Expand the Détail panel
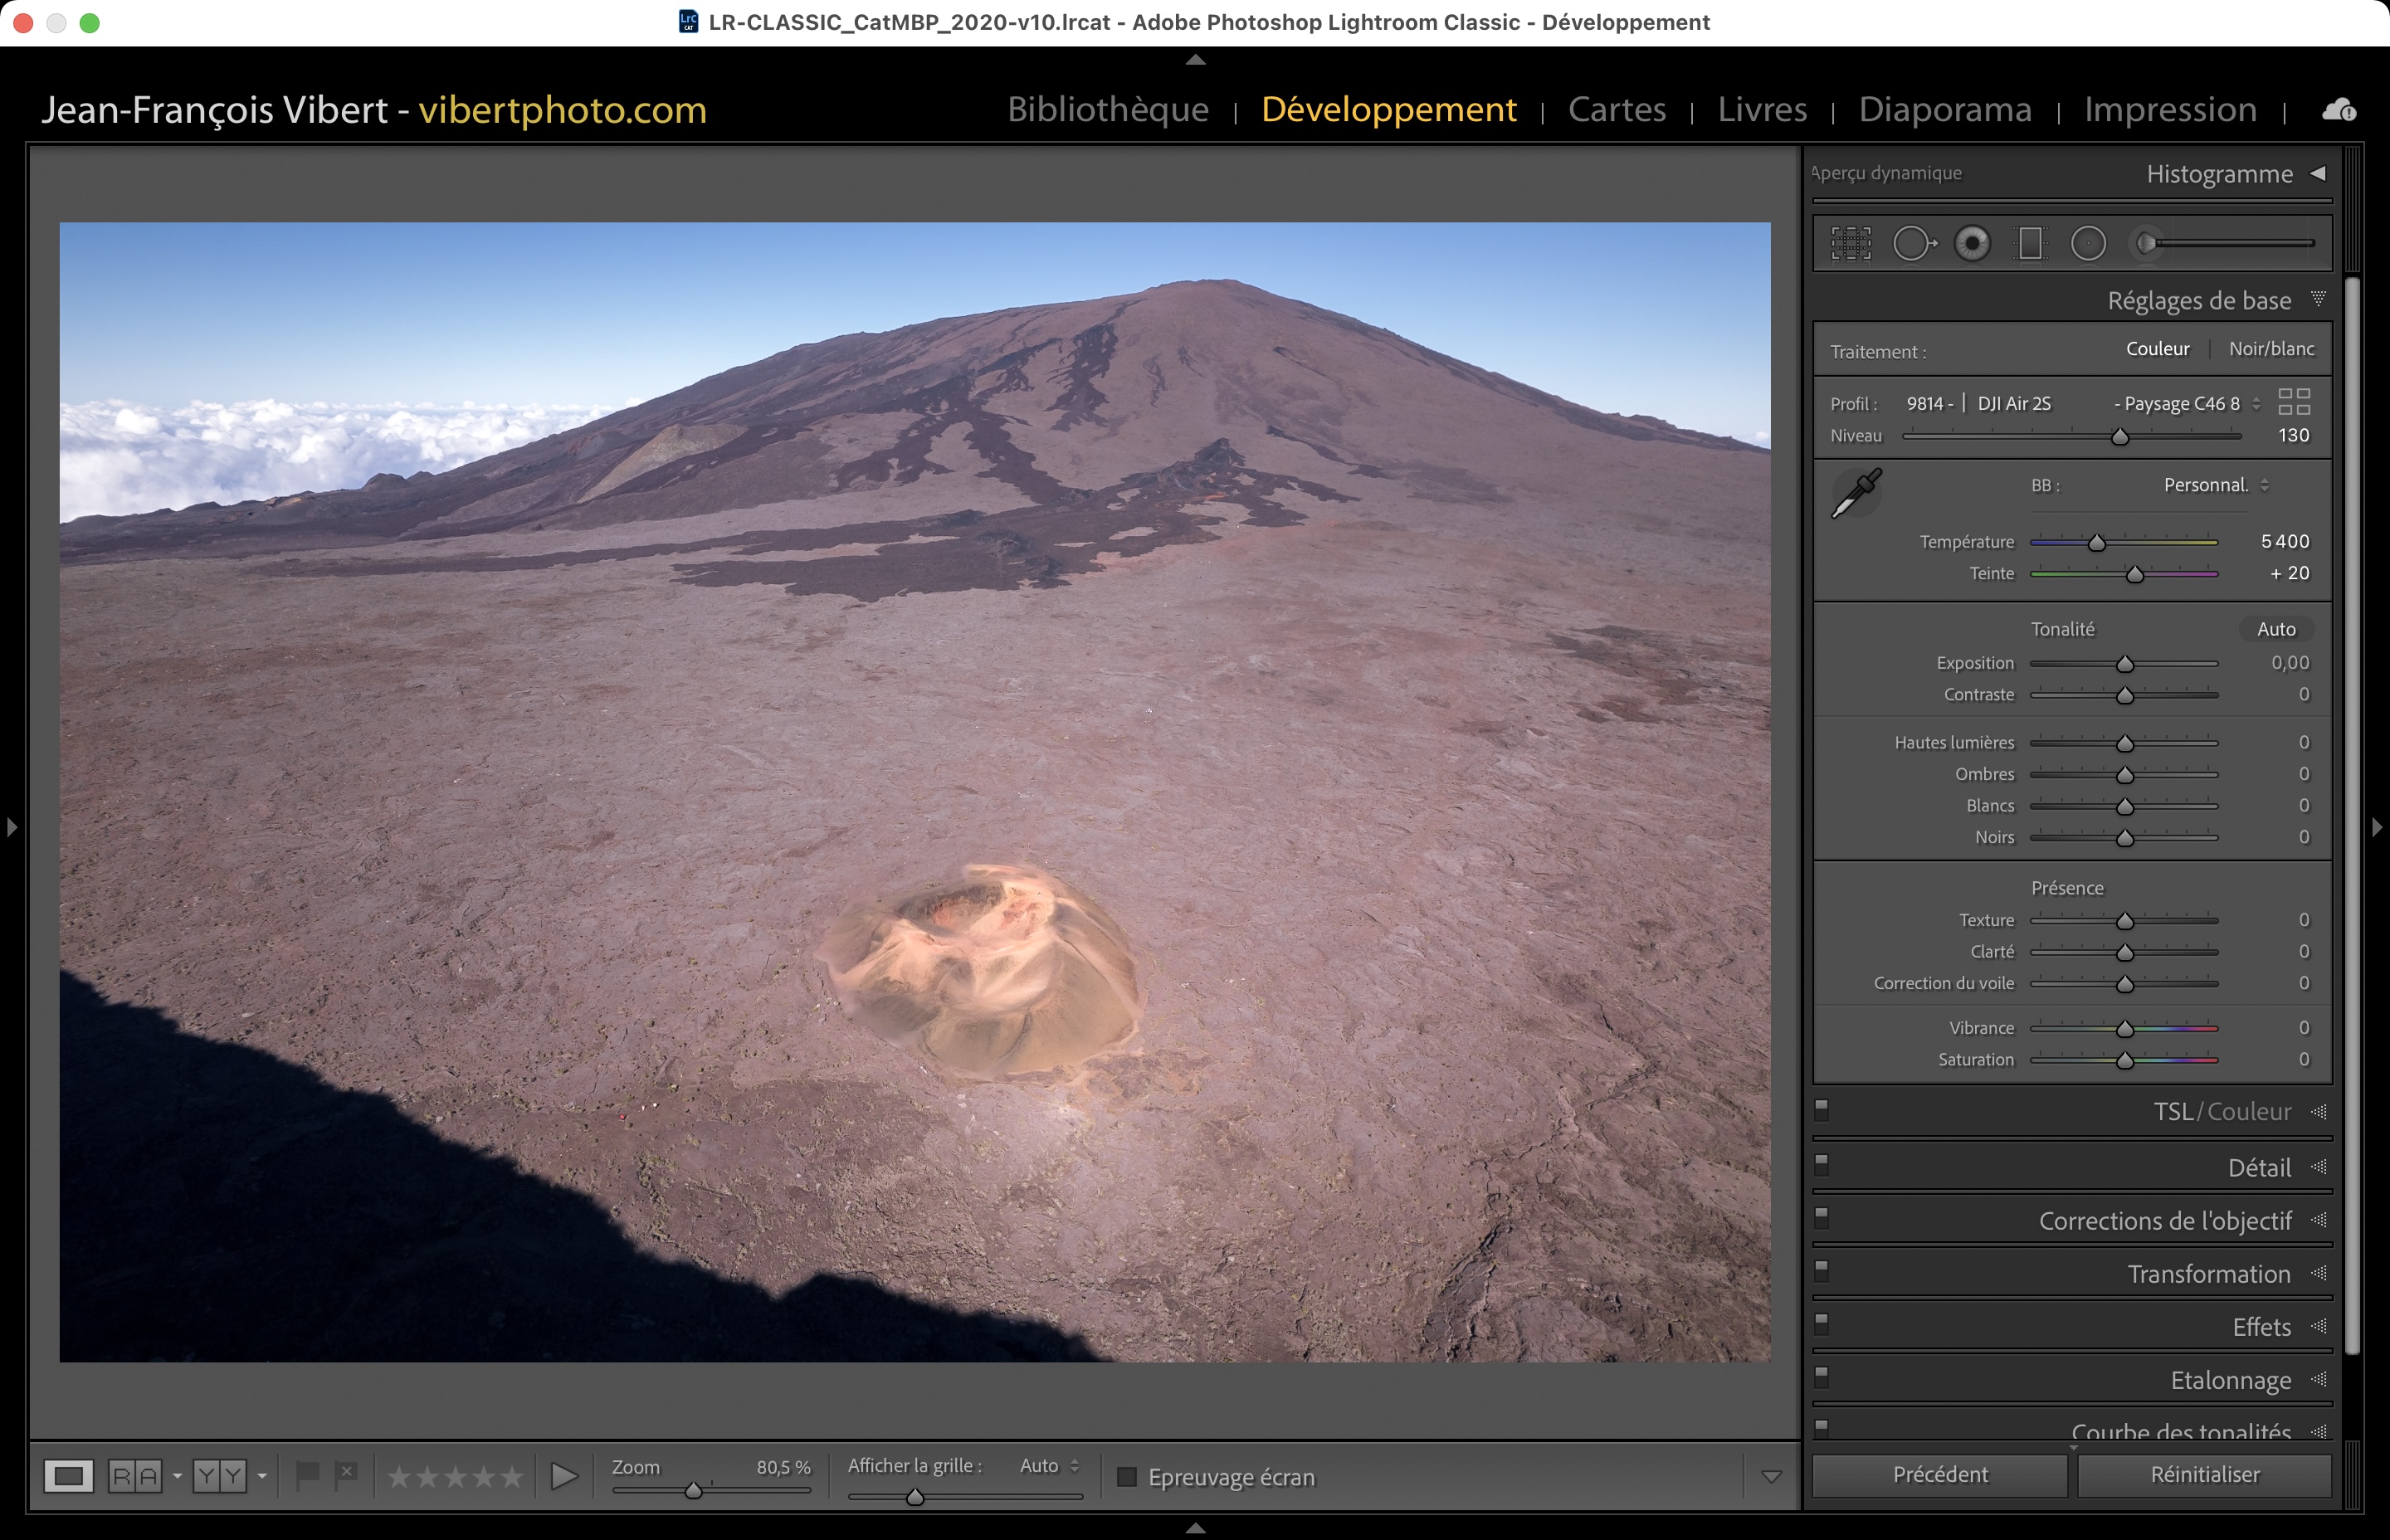Image resolution: width=2390 pixels, height=1540 pixels. point(2258,1167)
